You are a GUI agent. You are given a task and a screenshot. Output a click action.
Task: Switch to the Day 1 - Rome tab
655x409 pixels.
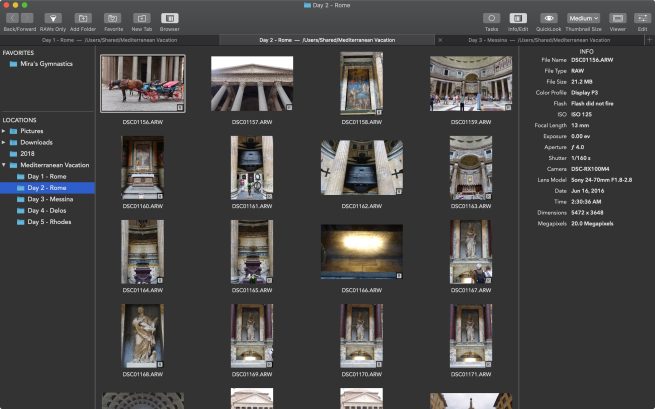coord(109,40)
